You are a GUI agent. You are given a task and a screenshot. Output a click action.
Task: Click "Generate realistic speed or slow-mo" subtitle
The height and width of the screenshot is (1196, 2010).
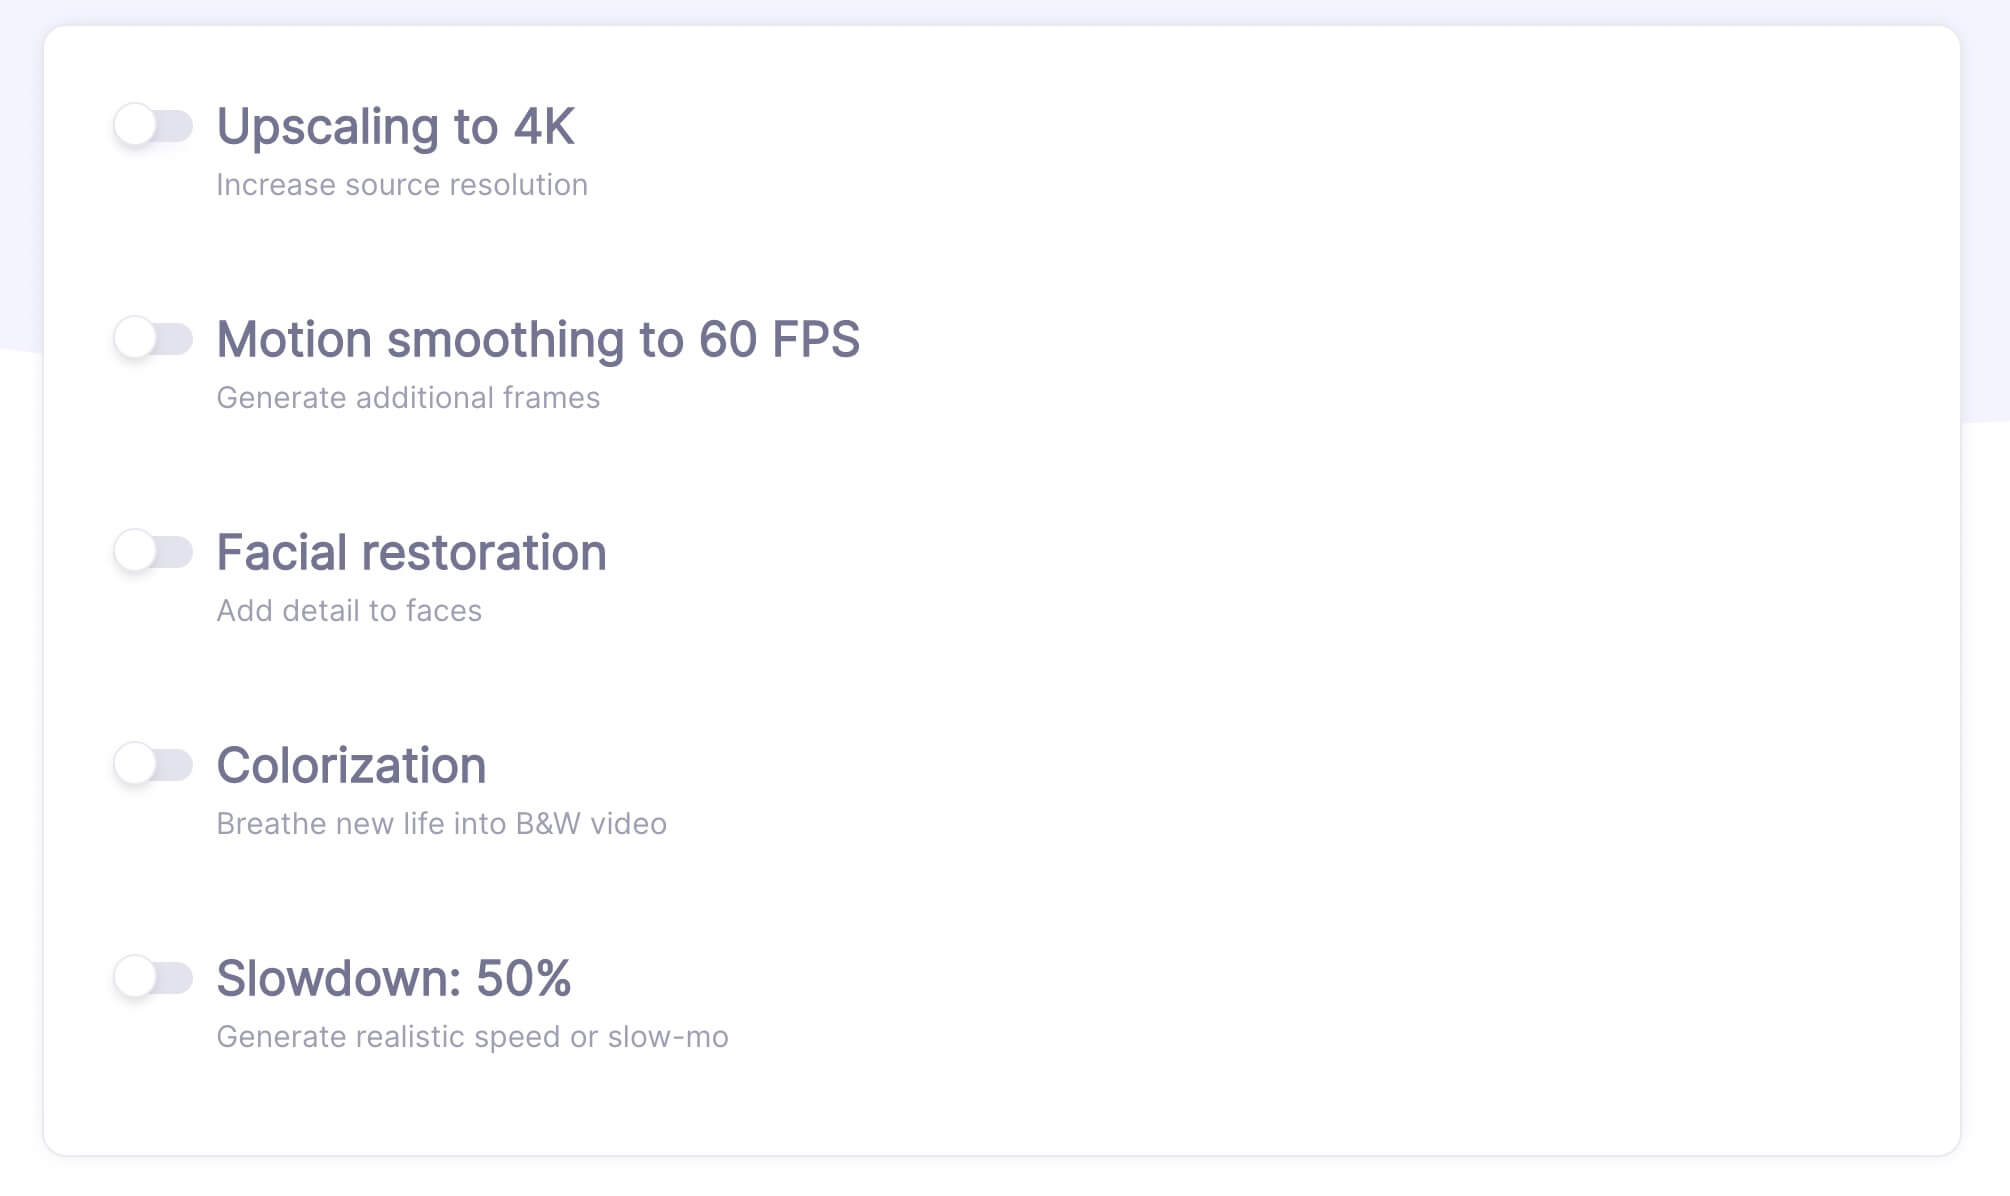tap(472, 1037)
